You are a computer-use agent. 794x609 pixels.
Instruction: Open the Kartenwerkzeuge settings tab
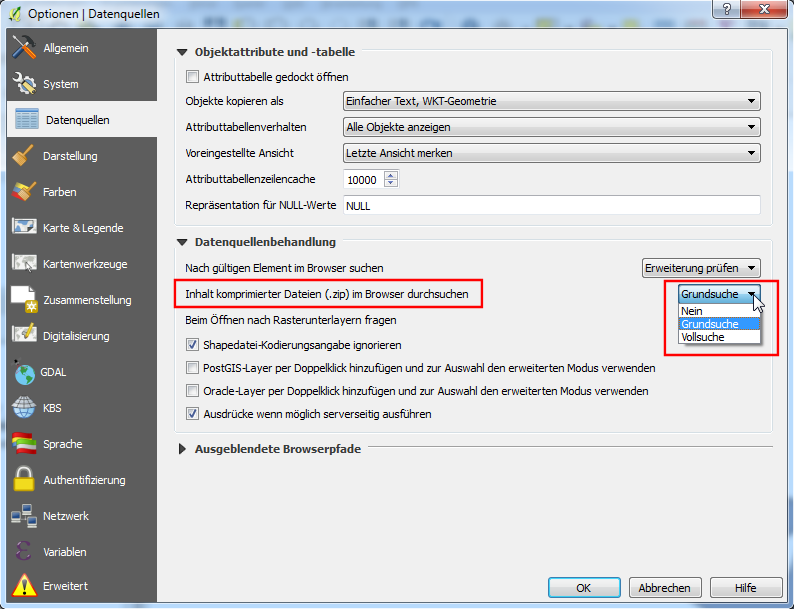82,264
